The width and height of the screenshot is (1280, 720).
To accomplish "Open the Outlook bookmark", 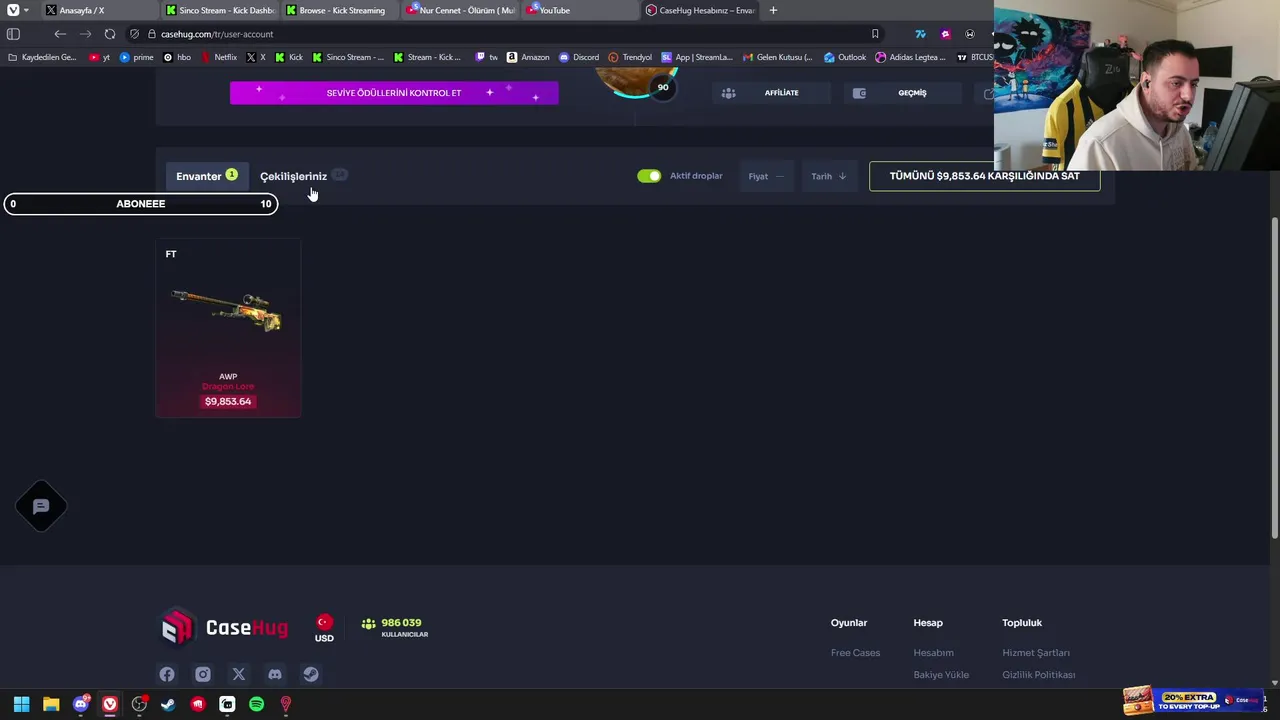I will (845, 57).
